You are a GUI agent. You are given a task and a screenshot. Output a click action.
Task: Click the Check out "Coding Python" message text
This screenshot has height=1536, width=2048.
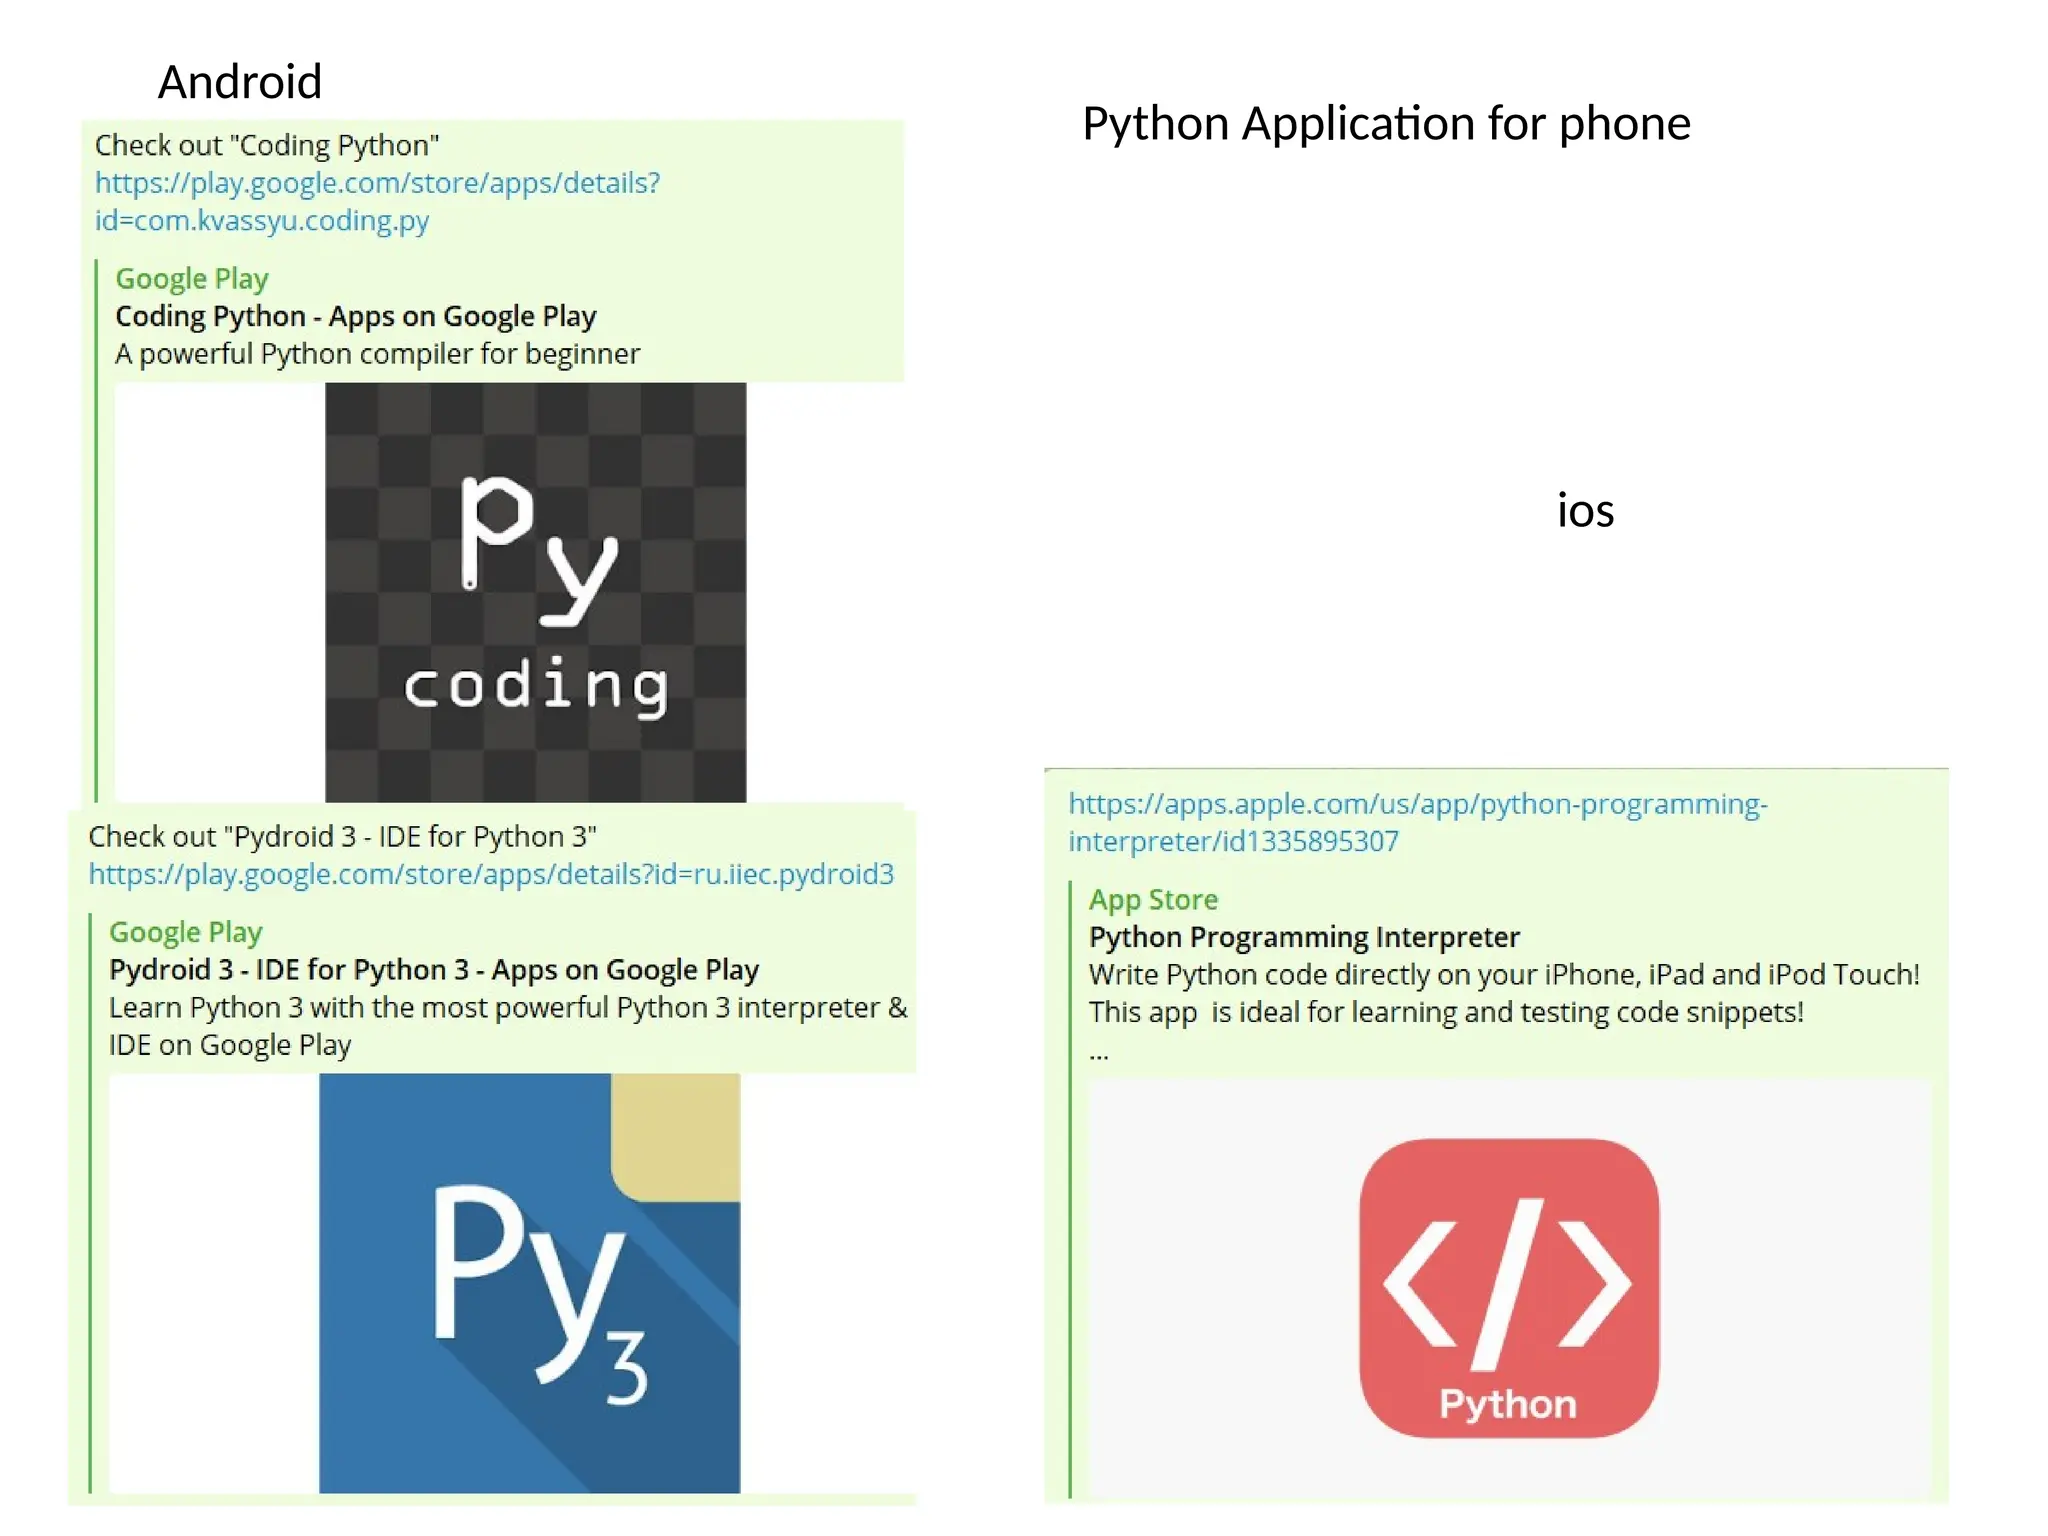pos(267,145)
